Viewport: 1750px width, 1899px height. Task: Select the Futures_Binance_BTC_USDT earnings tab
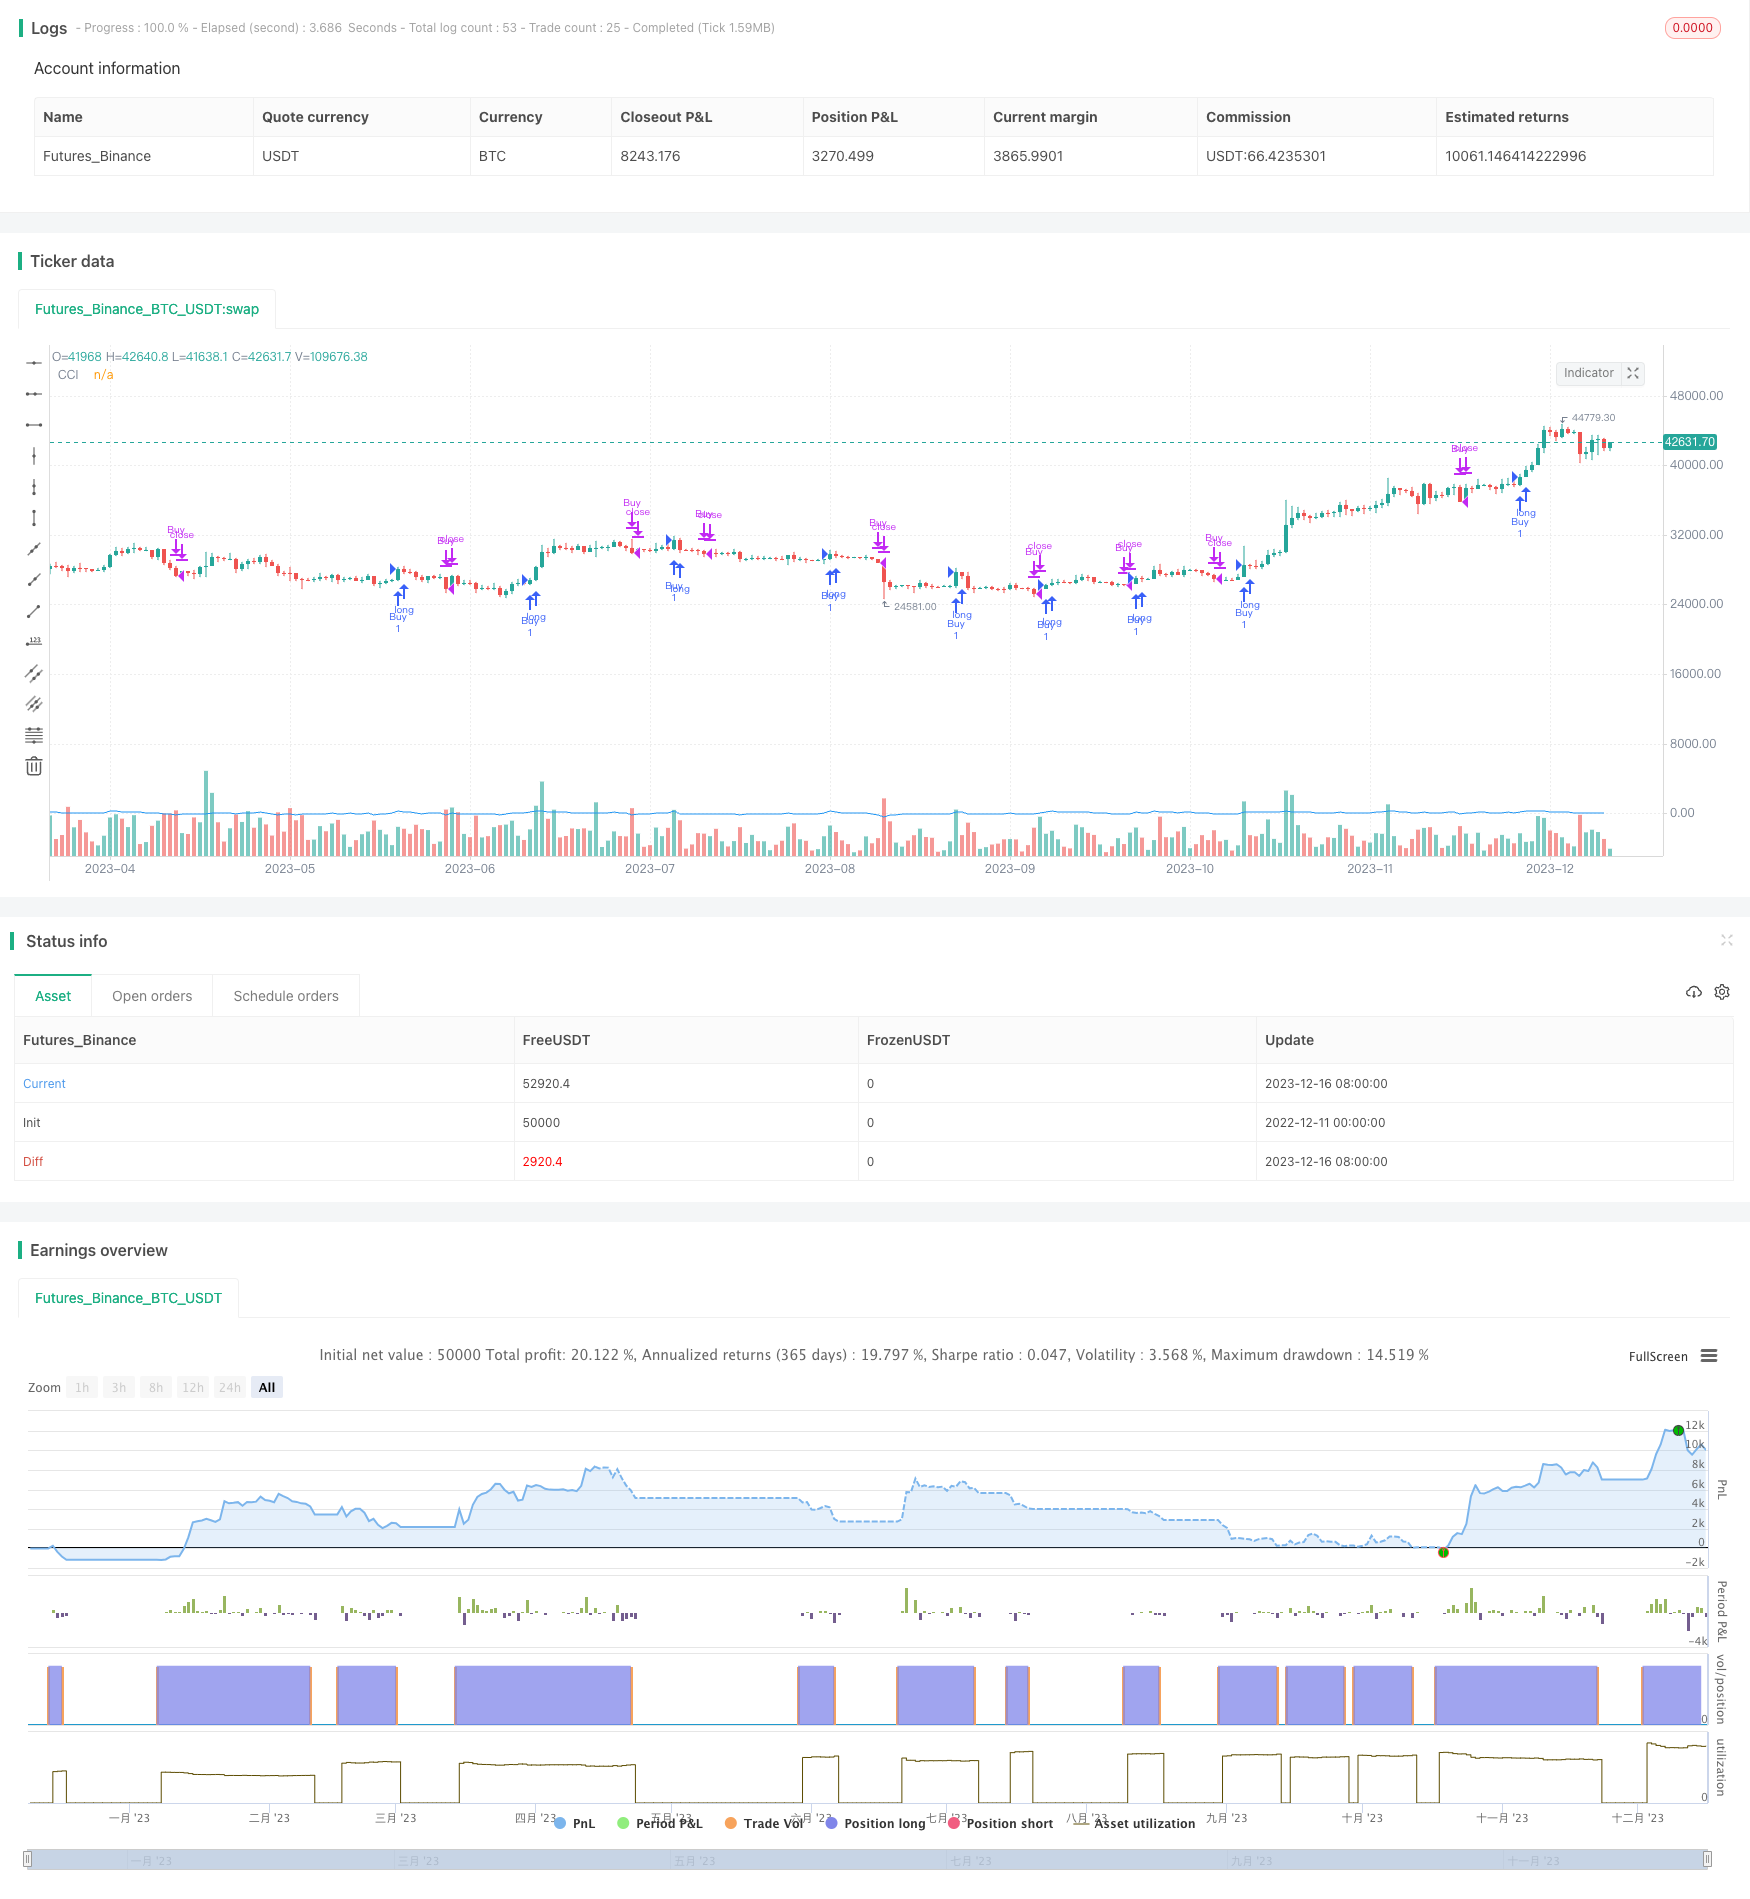click(x=128, y=1298)
